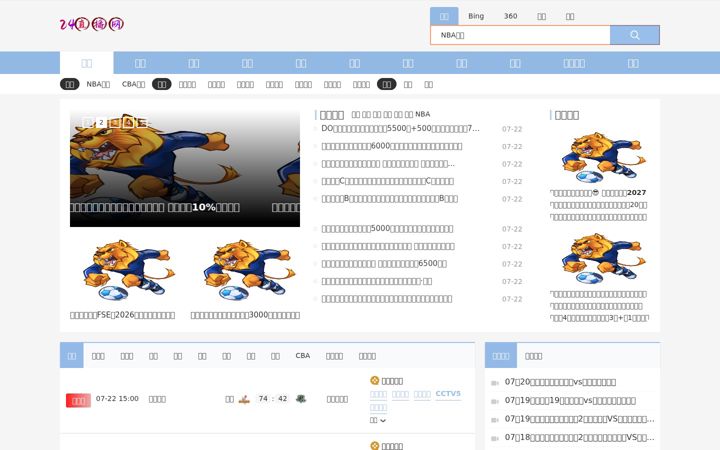720x450 pixels.
Task: Click the search field containing NBA
Action: click(520, 35)
